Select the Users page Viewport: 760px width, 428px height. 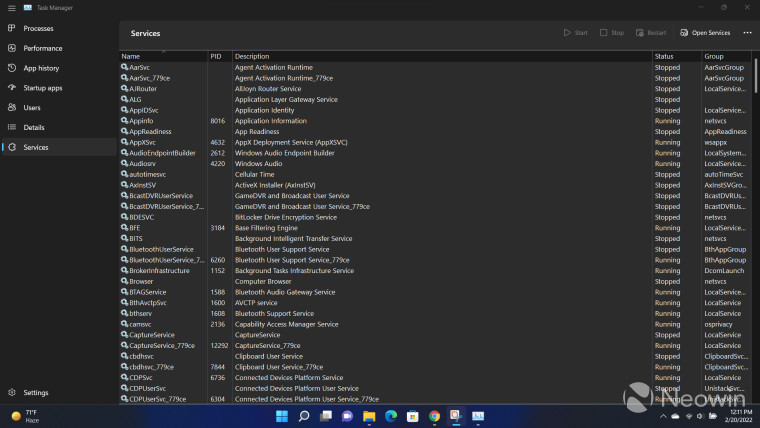32,108
